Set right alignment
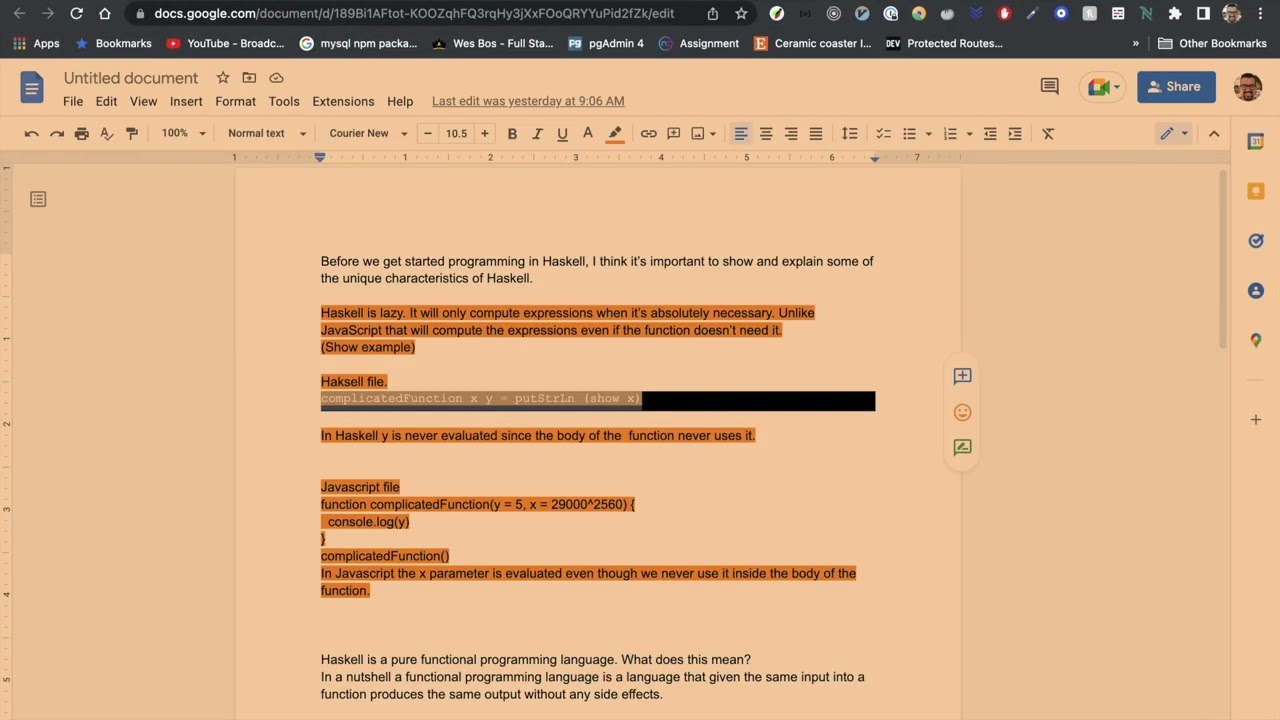This screenshot has height=720, width=1280. [791, 133]
